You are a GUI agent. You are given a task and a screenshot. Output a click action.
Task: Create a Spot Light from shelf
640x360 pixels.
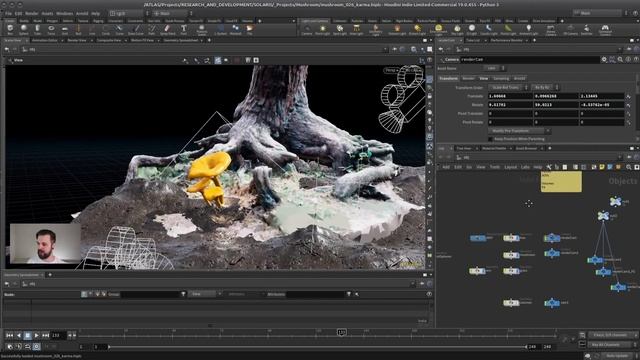(x=340, y=29)
